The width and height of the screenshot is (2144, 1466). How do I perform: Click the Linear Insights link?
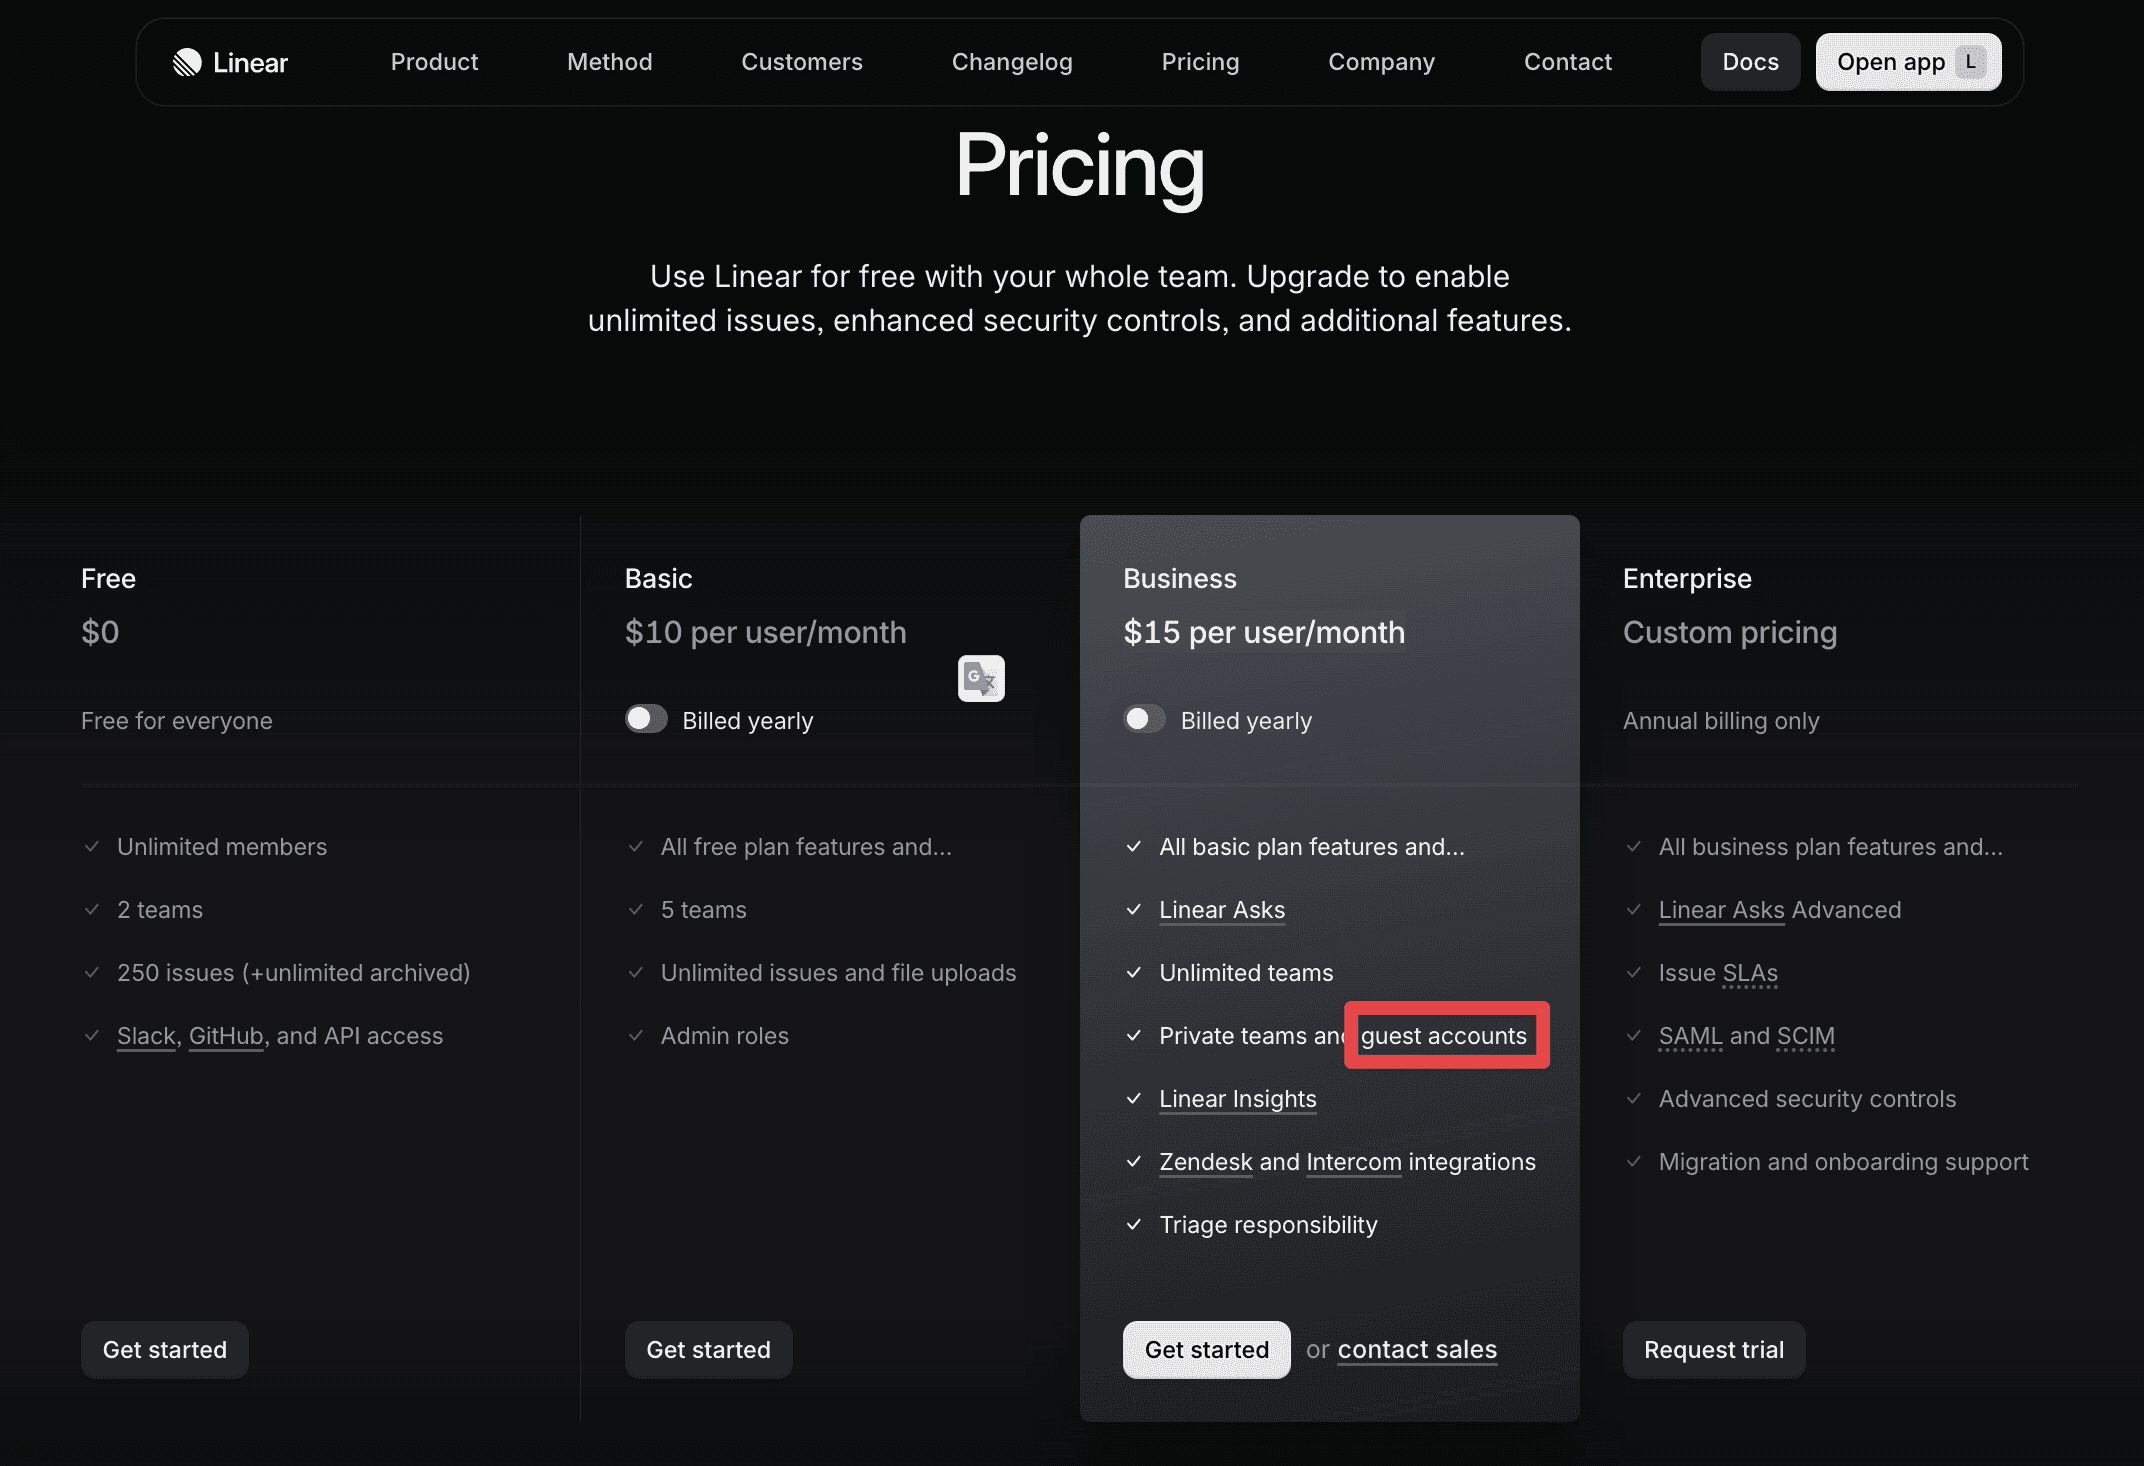[1237, 1098]
